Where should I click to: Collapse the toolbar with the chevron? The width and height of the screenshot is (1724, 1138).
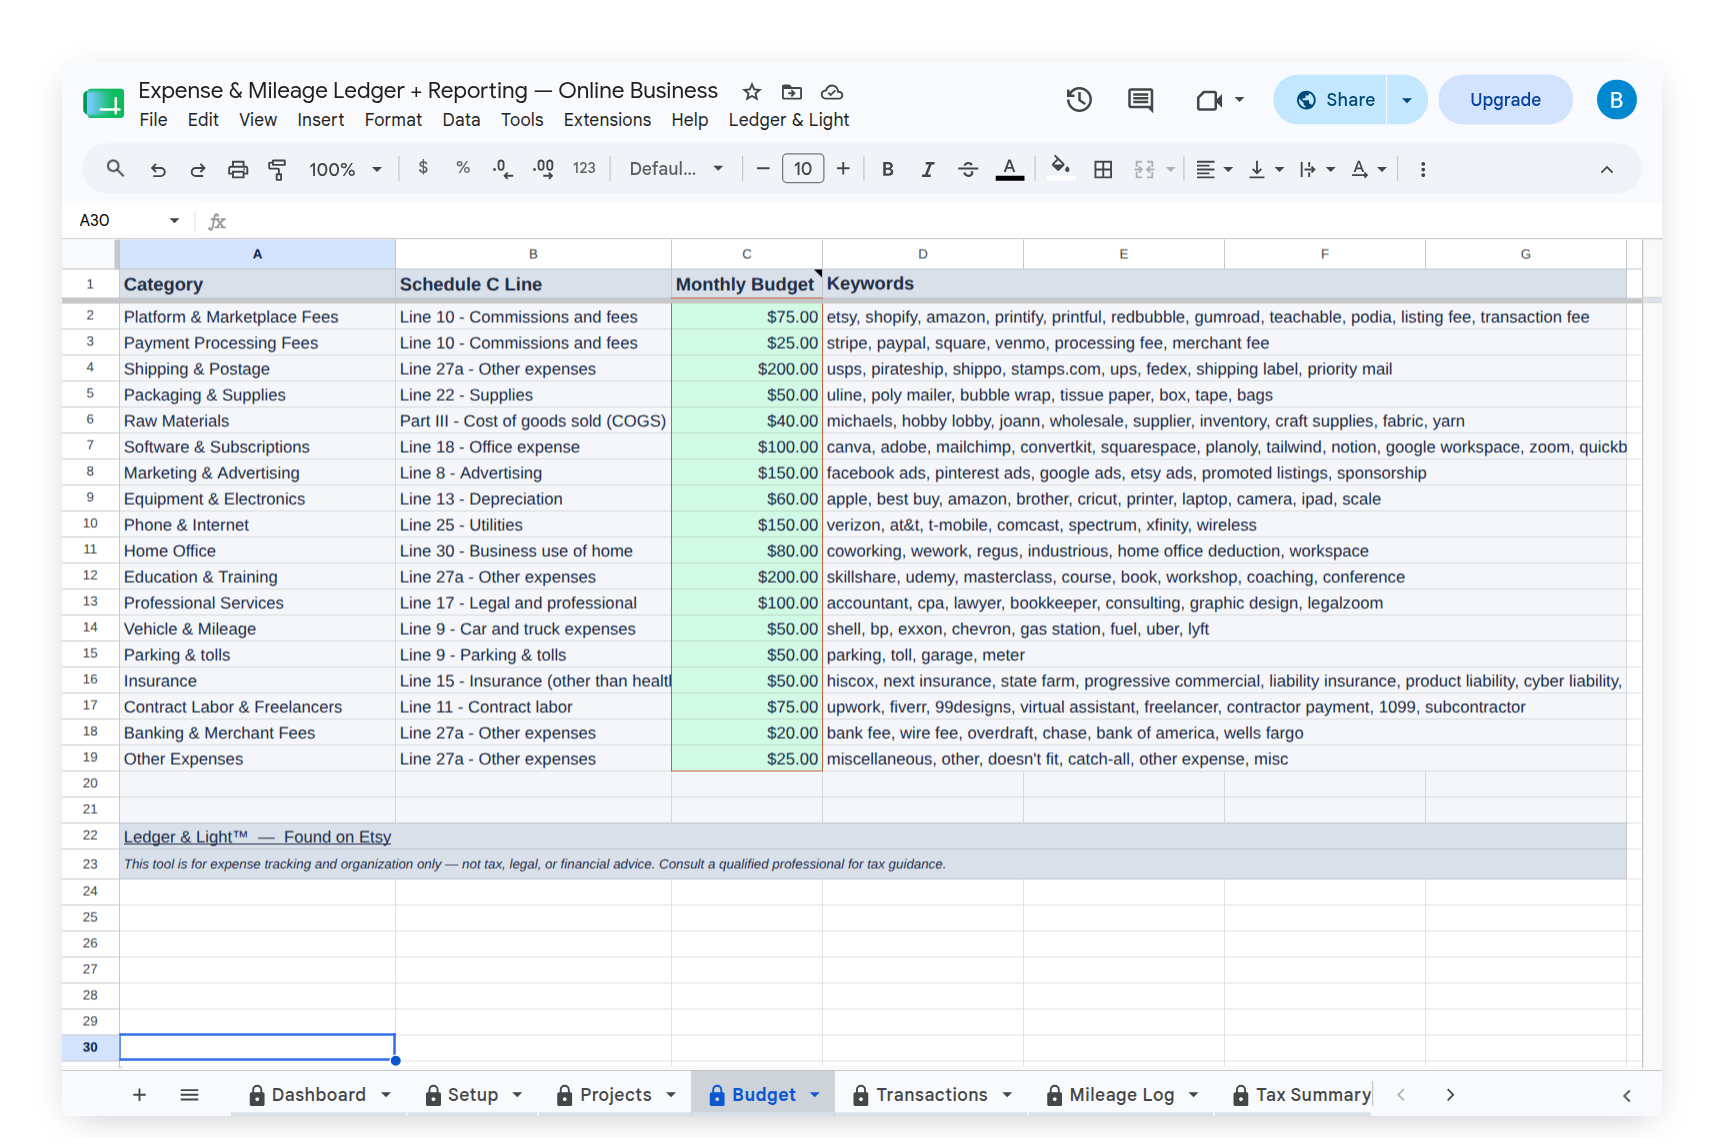pos(1607,169)
